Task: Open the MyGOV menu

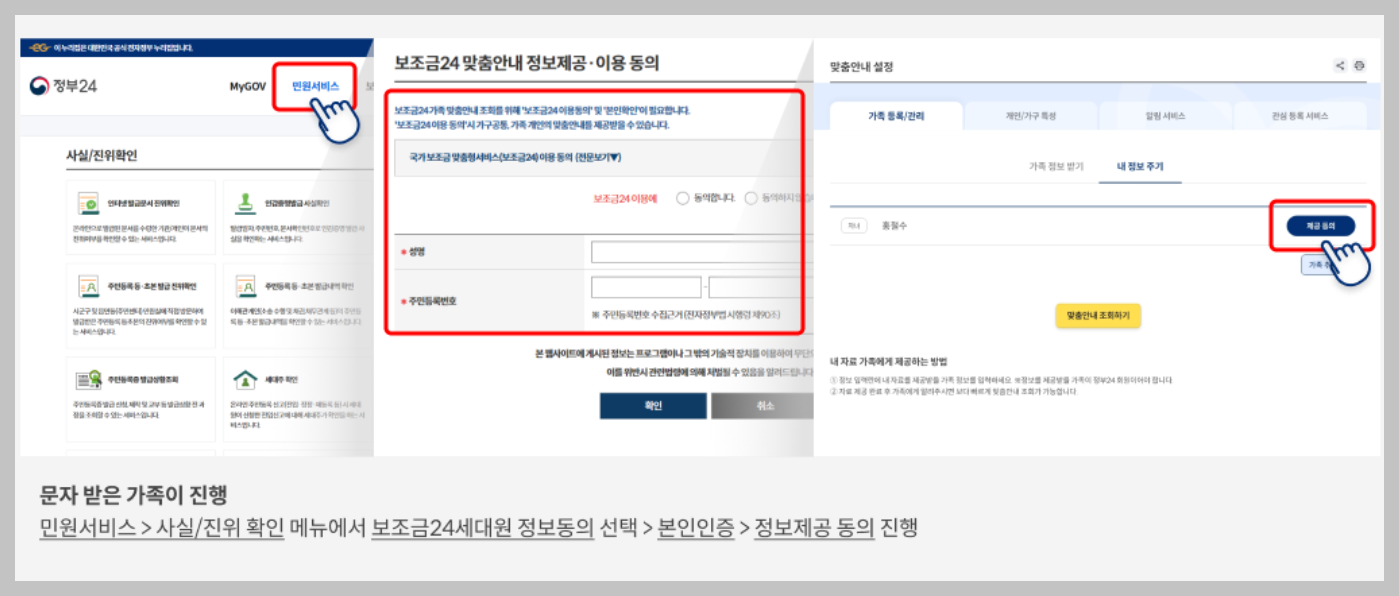Action: coord(247,87)
